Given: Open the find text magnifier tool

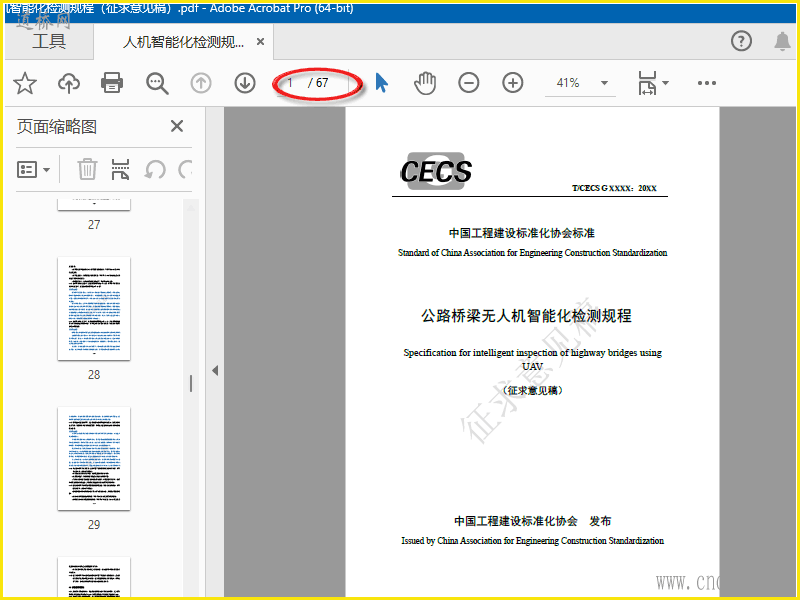Looking at the screenshot, I should [157, 83].
